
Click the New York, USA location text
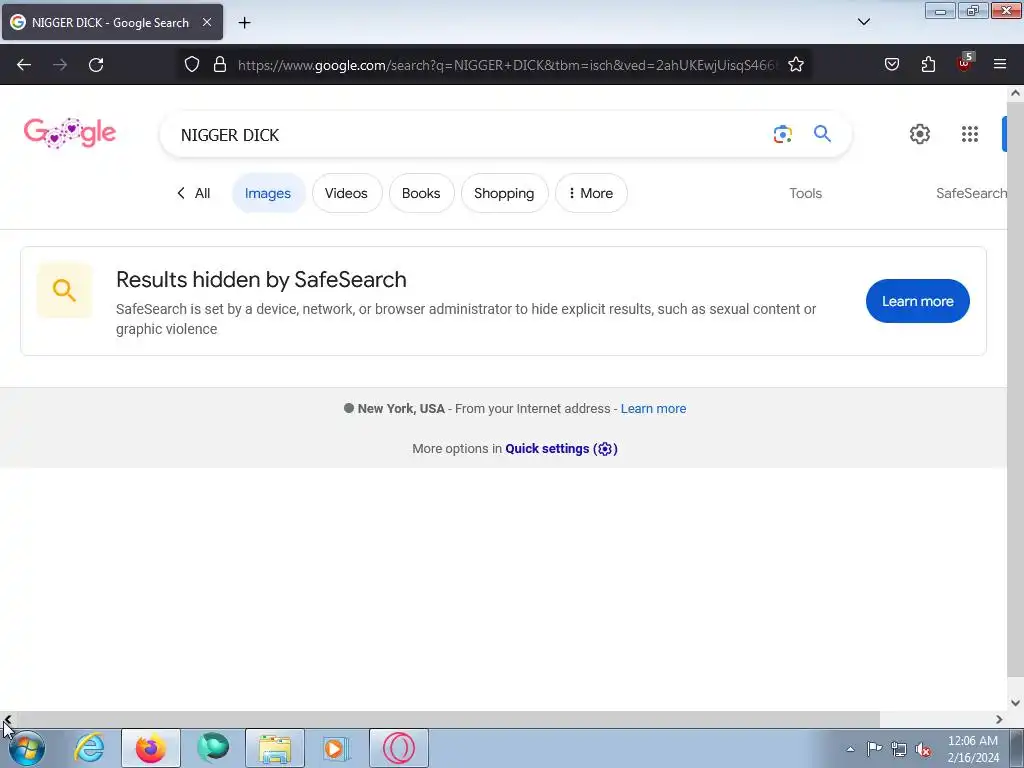coord(401,409)
